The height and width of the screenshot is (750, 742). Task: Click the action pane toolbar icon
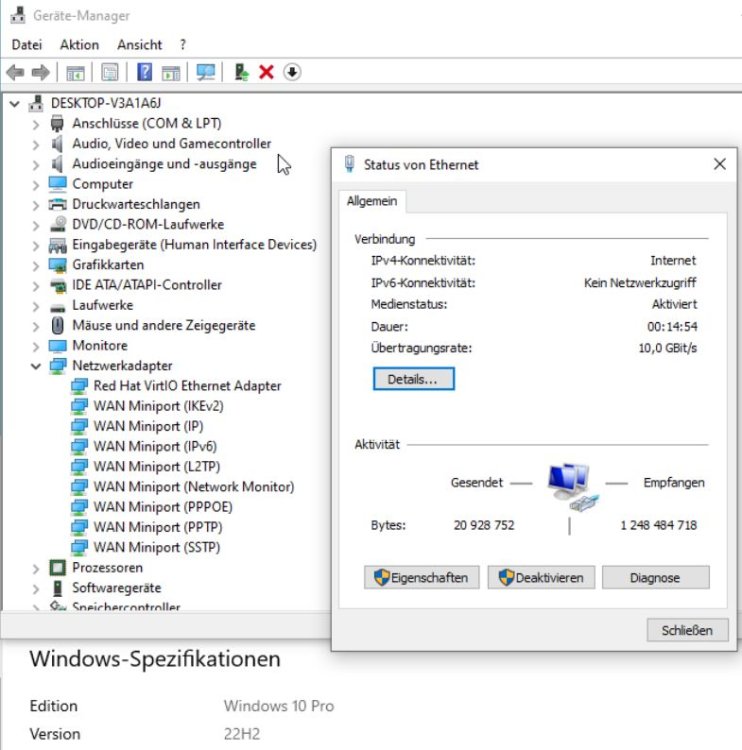click(x=171, y=73)
